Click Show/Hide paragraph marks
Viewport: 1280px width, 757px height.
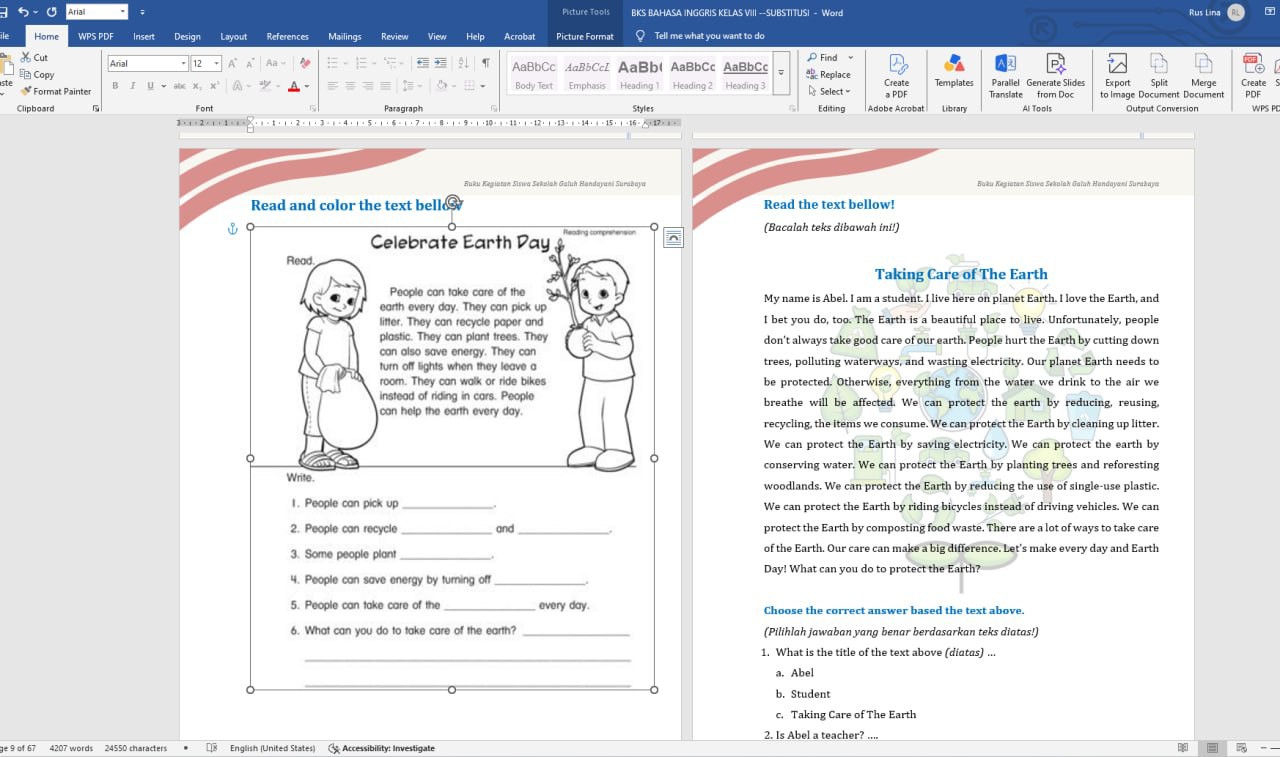tap(485, 63)
